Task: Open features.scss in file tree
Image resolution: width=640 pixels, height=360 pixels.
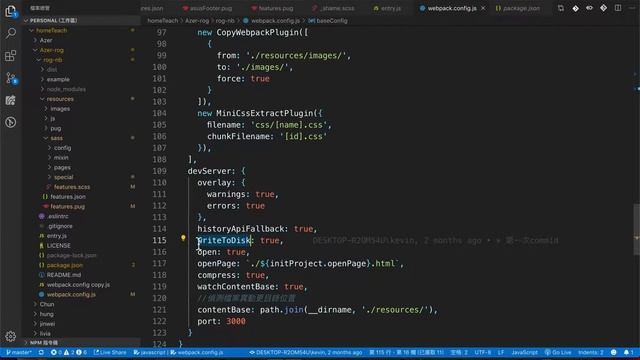Action: (x=72, y=187)
